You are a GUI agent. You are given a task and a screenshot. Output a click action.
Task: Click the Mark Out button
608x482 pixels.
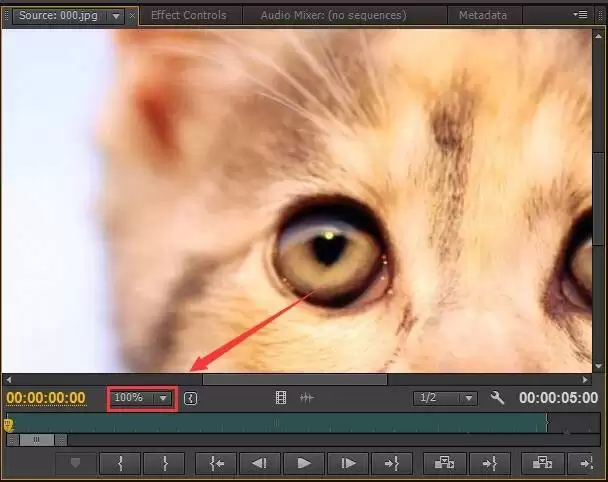pyautogui.click(x=165, y=463)
